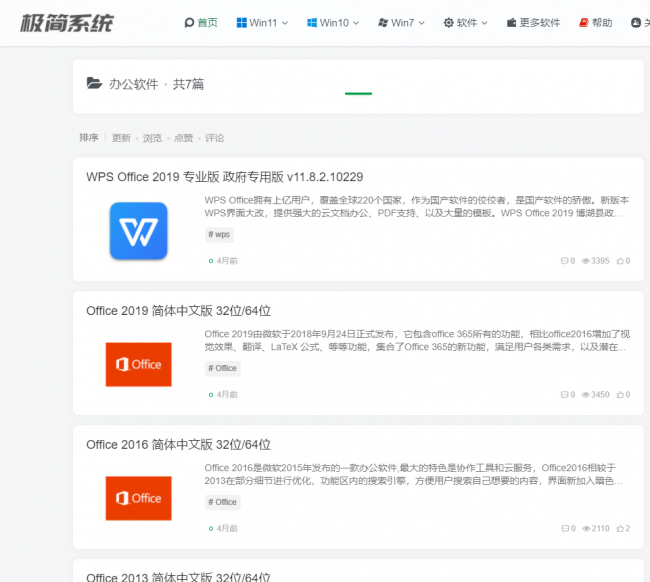Open the WPS Office 2019 专业版 article title

click(x=225, y=177)
